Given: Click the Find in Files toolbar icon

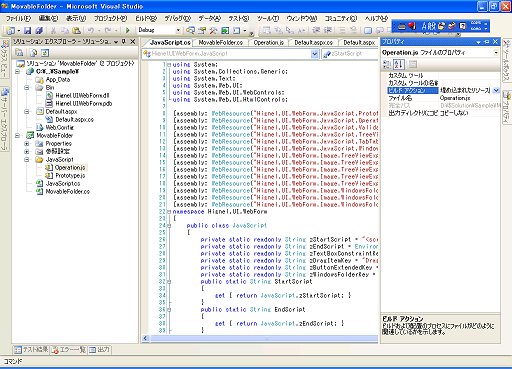Looking at the screenshot, I should 190,31.
